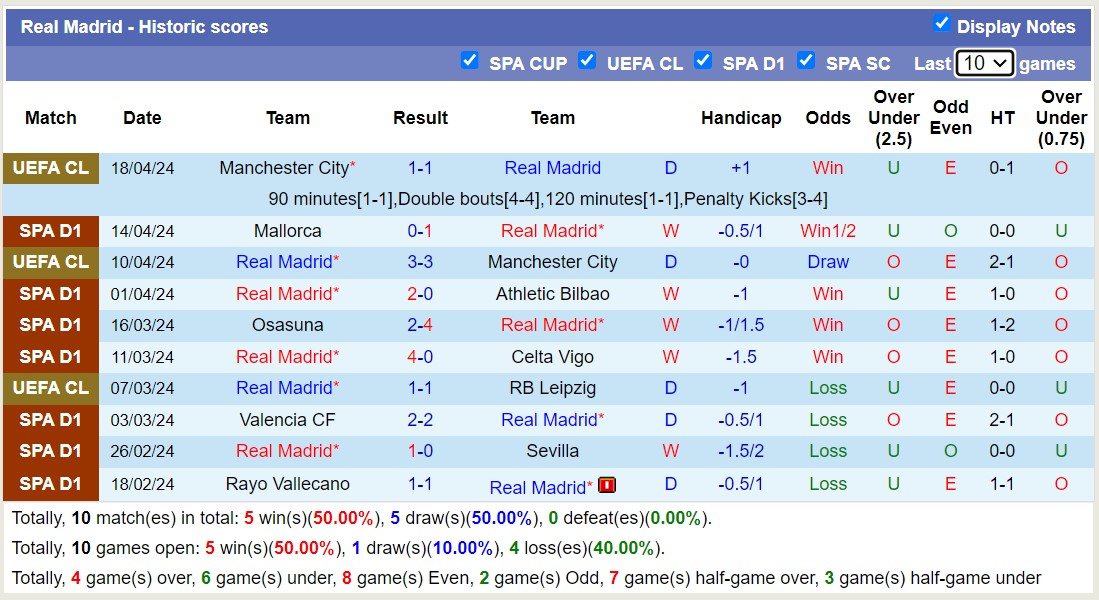Click the 3-3 result against Manchester City
Image resolution: width=1099 pixels, height=600 pixels.
tap(420, 262)
